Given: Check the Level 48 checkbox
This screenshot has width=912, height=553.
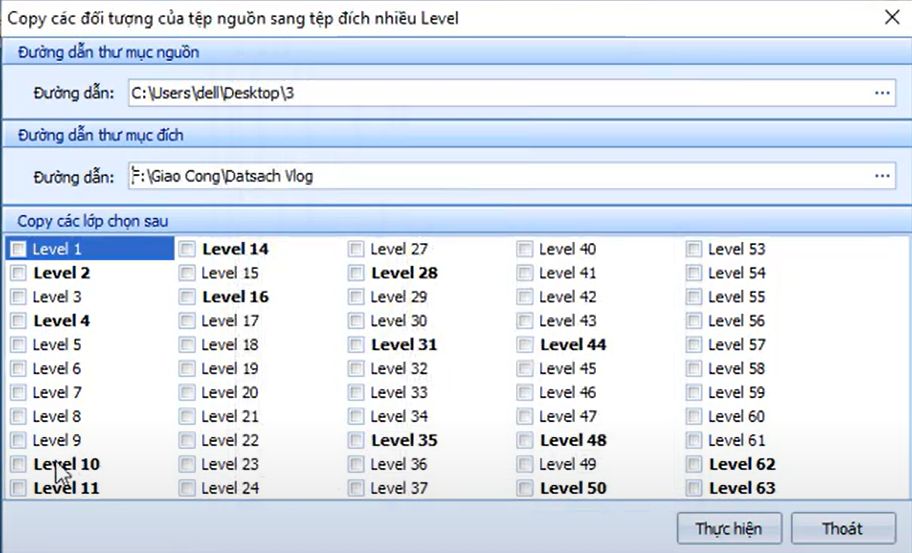Looking at the screenshot, I should pos(525,440).
